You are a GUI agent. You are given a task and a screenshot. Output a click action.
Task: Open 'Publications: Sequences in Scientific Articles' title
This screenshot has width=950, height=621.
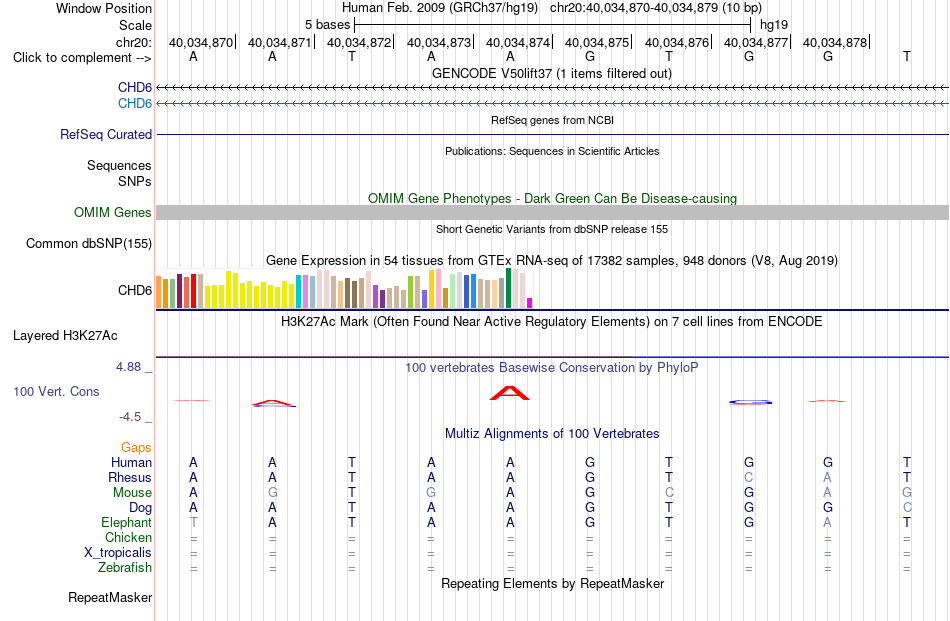552,151
